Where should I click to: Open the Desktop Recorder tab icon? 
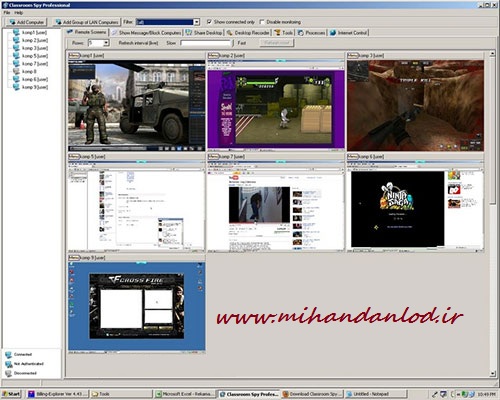[x=230, y=33]
